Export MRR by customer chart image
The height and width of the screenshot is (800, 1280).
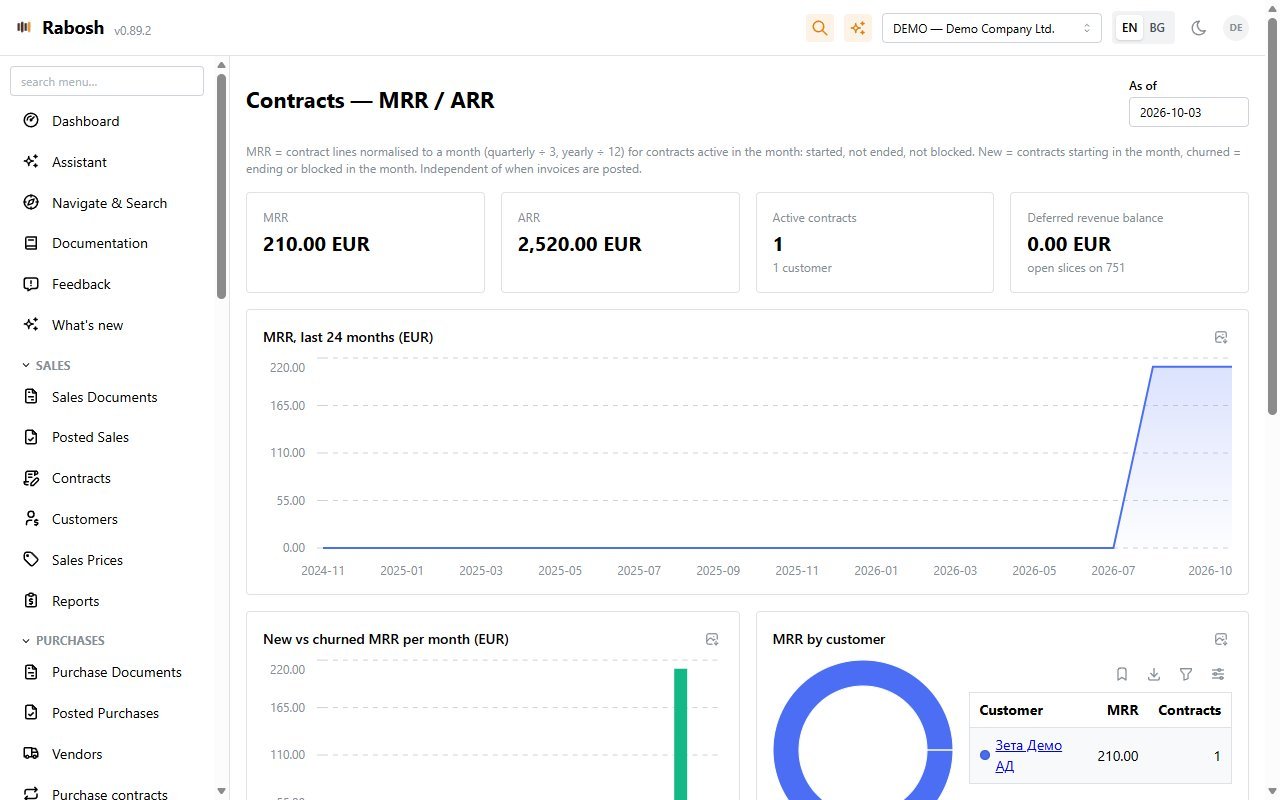pos(1221,639)
